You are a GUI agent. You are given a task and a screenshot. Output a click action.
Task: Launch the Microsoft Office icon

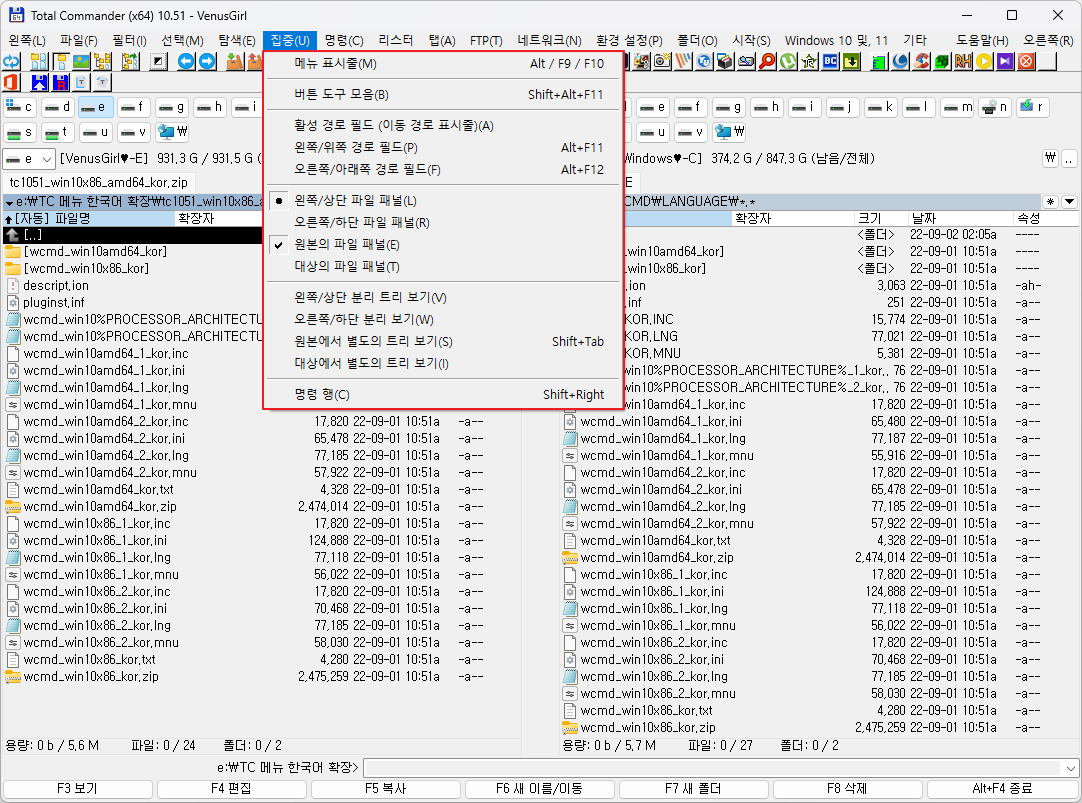[x=12, y=83]
